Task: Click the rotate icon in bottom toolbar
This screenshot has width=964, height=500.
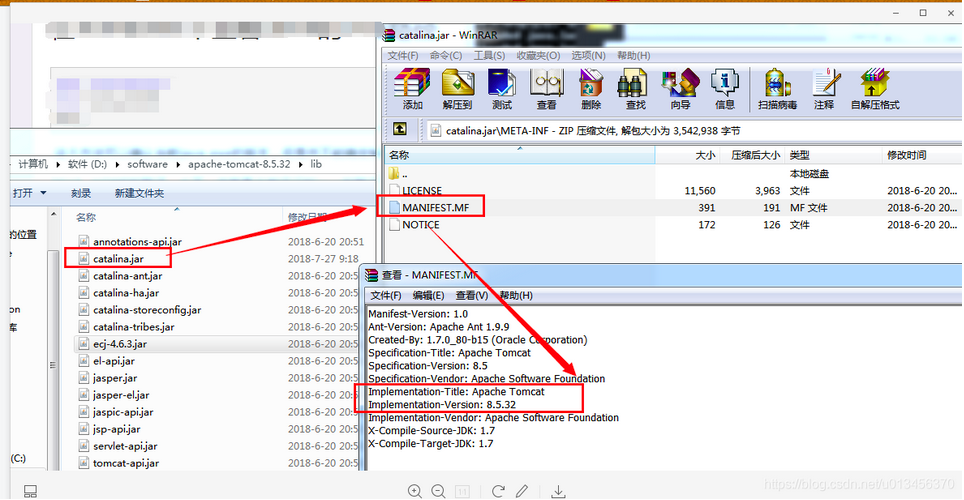Action: coord(498,491)
